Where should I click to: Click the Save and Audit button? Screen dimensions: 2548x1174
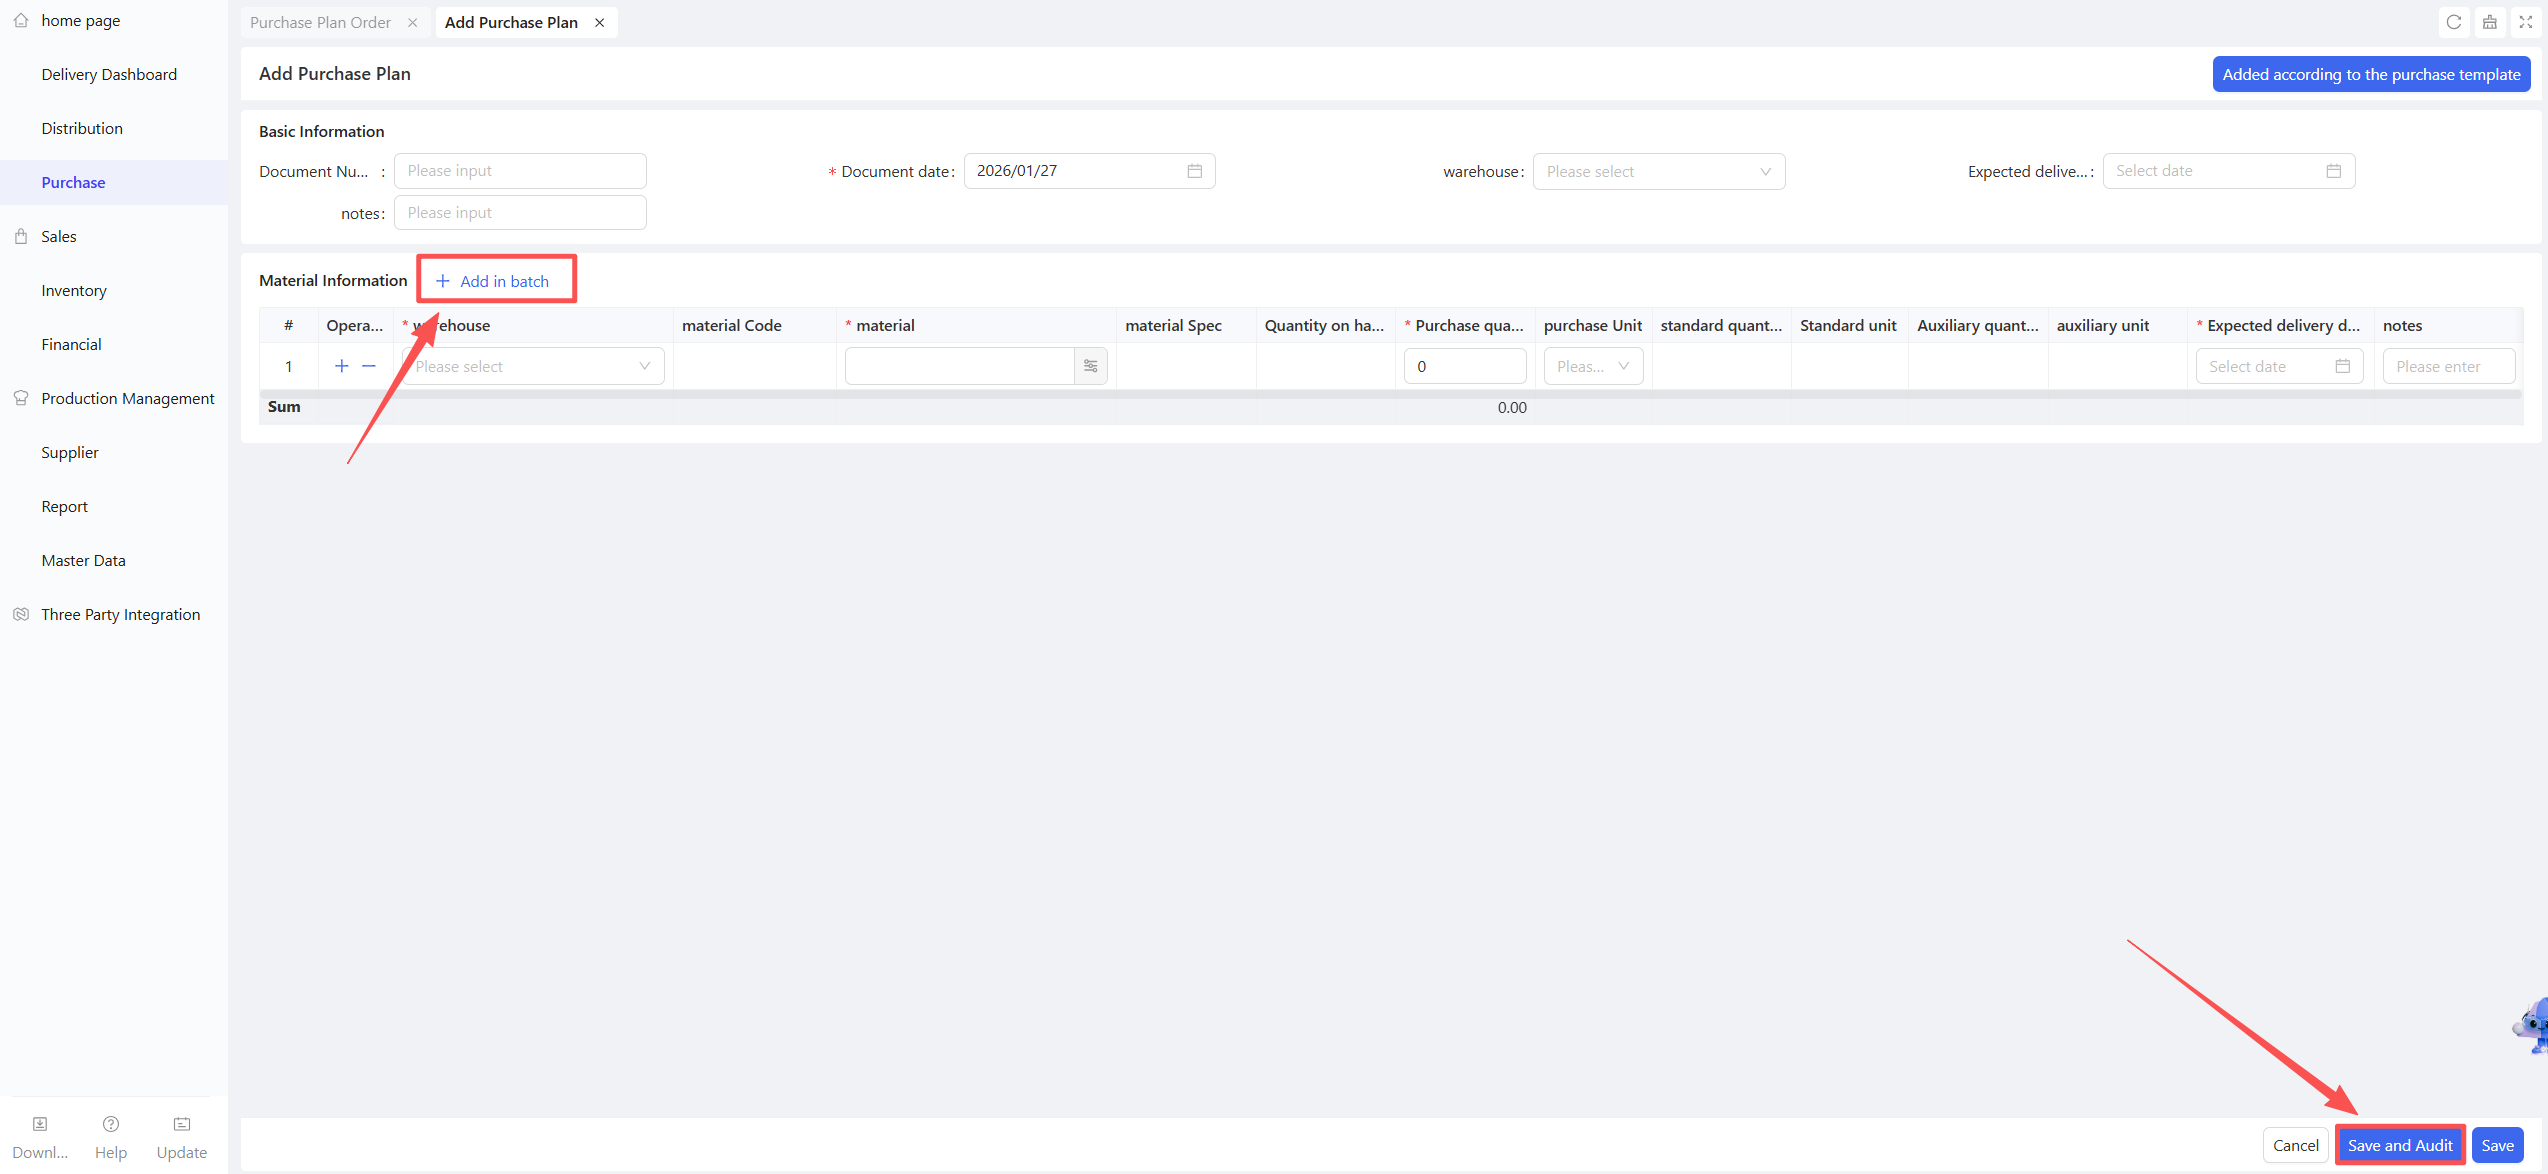coord(2399,1145)
